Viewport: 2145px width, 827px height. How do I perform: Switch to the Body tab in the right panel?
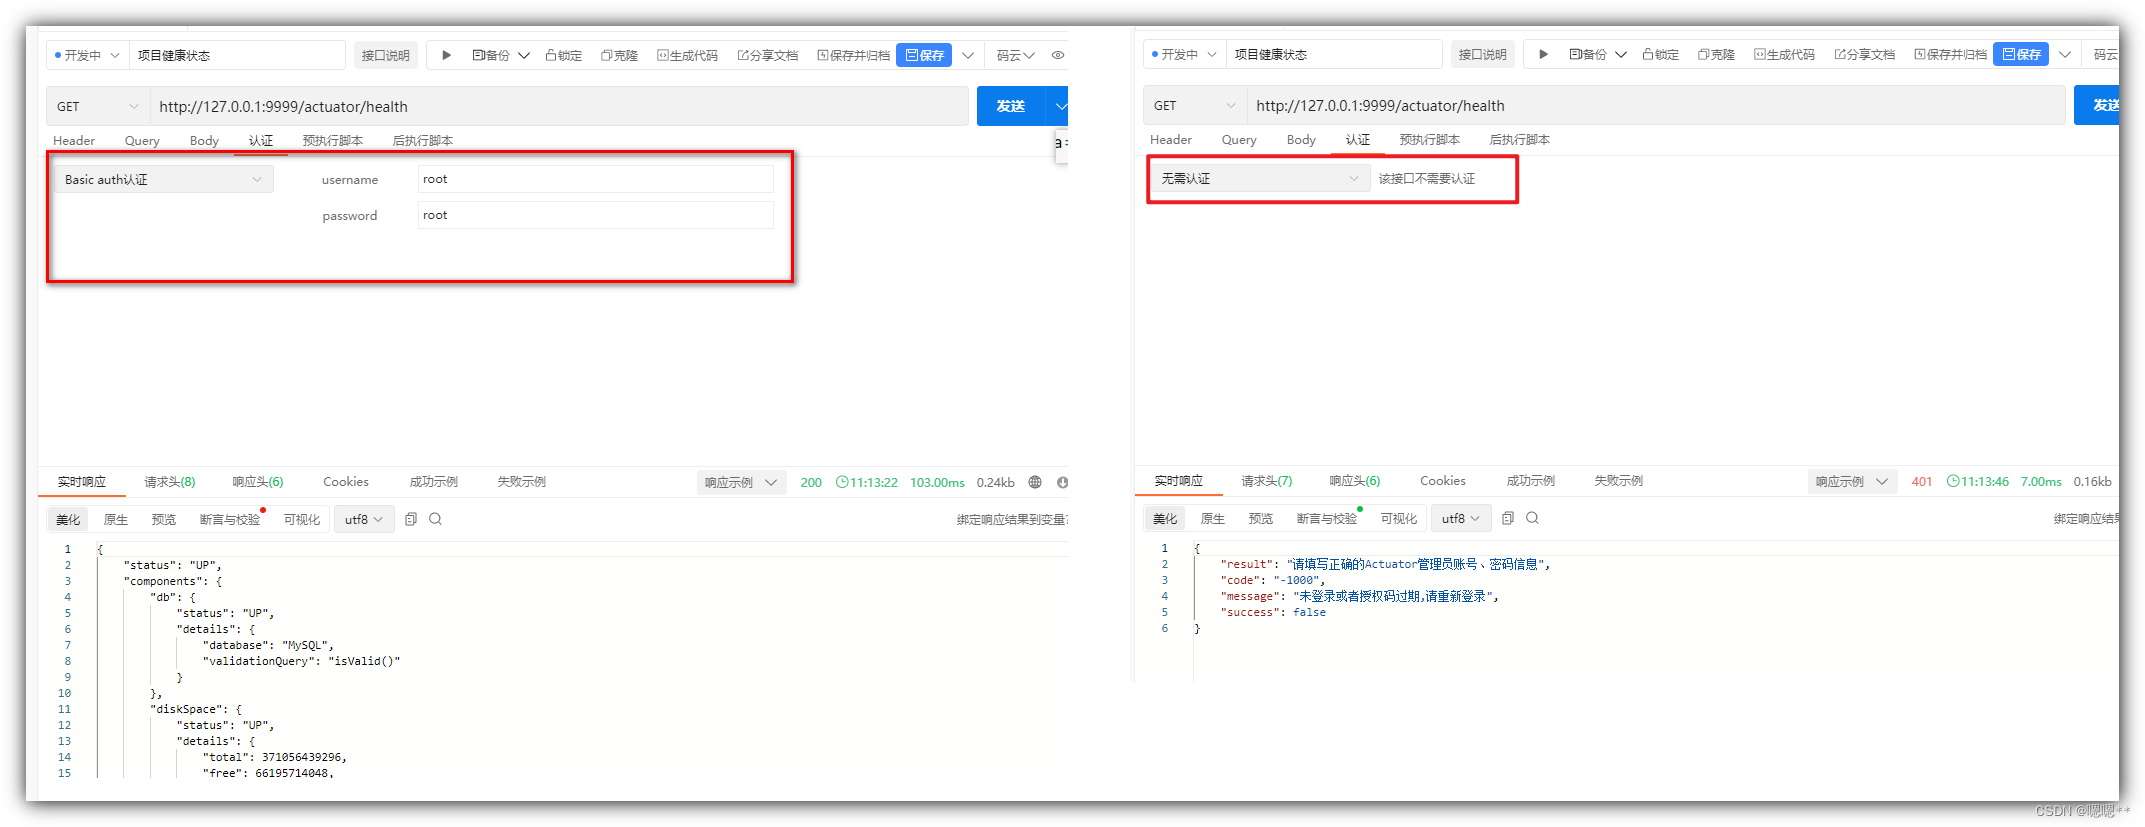1301,140
